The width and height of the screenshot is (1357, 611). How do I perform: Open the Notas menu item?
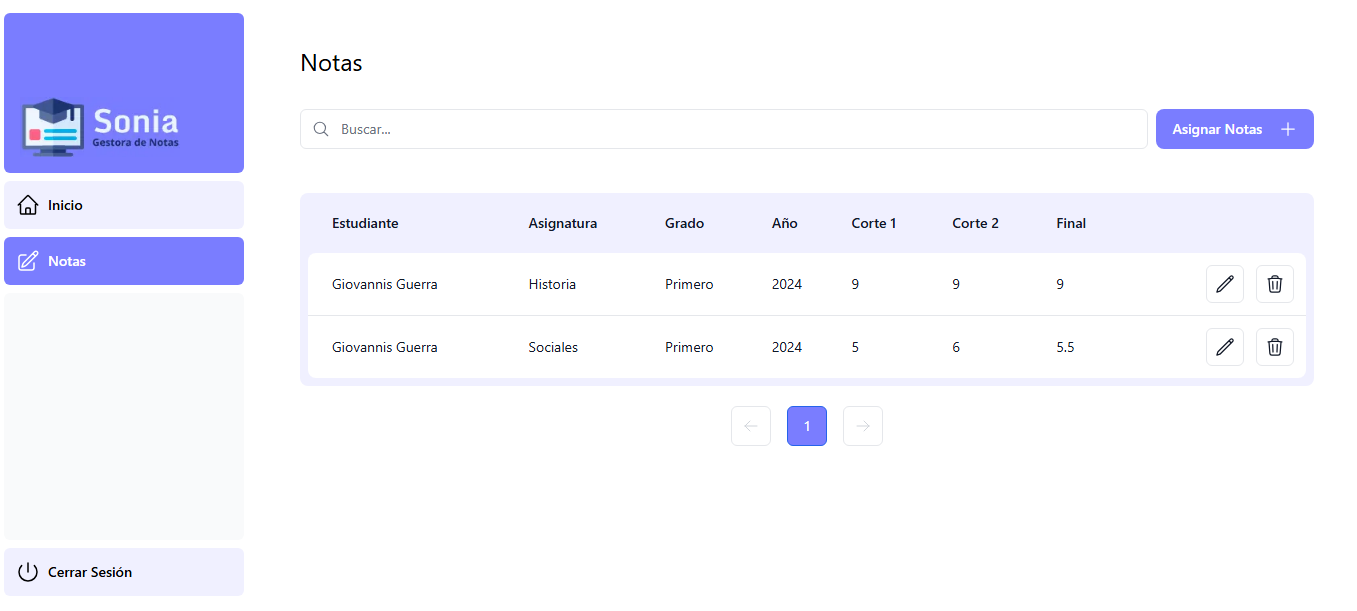(x=124, y=261)
